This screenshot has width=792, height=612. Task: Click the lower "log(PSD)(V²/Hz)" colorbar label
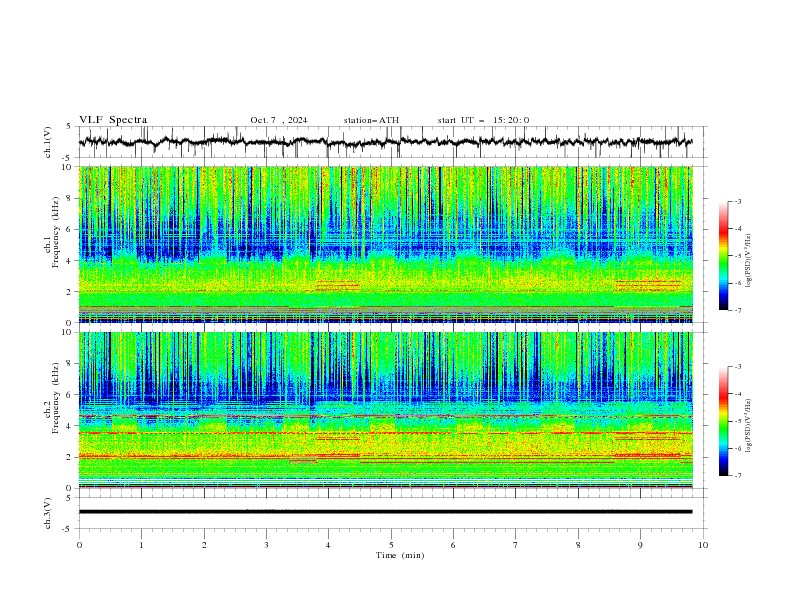(x=748, y=426)
